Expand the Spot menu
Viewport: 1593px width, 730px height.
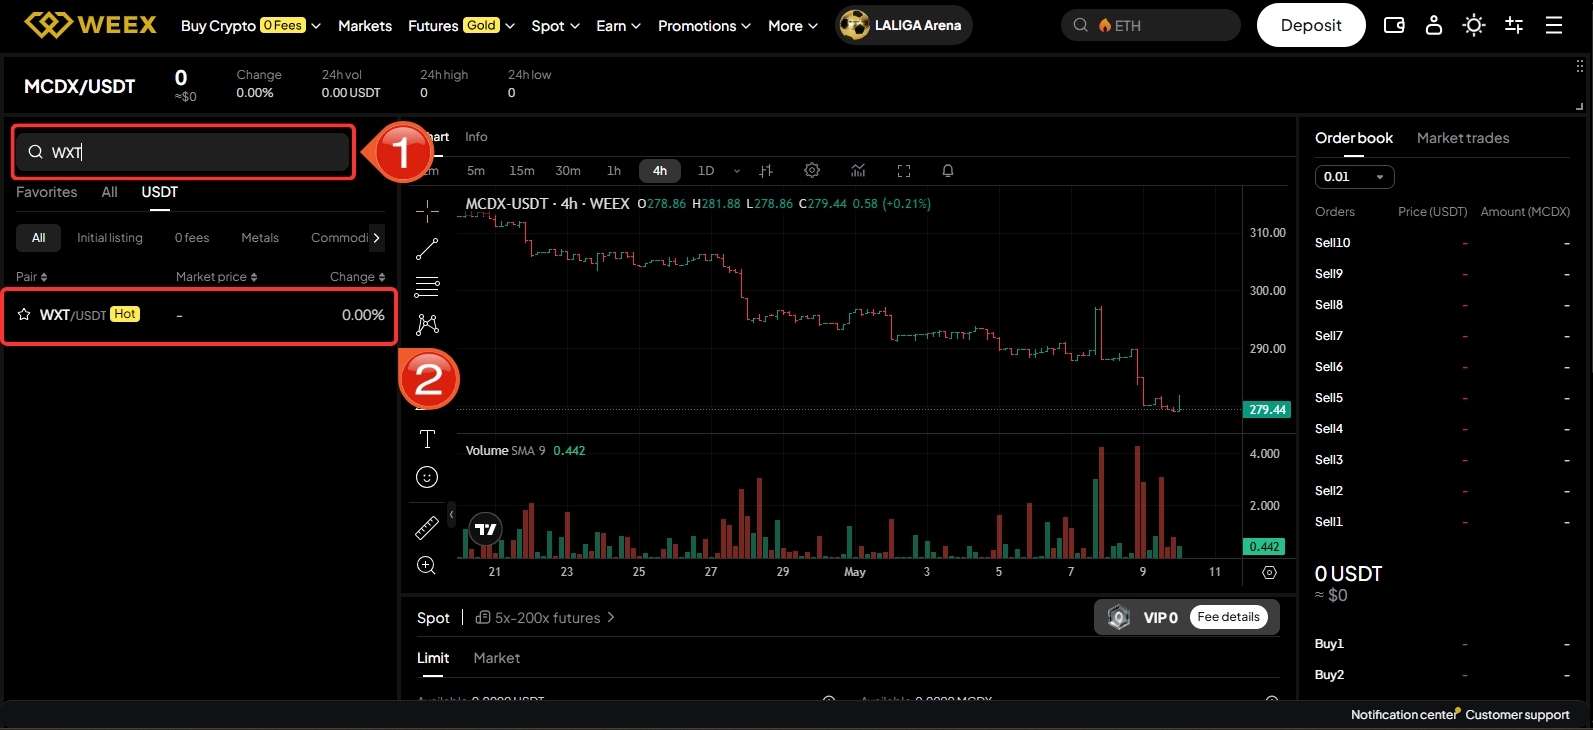555,25
